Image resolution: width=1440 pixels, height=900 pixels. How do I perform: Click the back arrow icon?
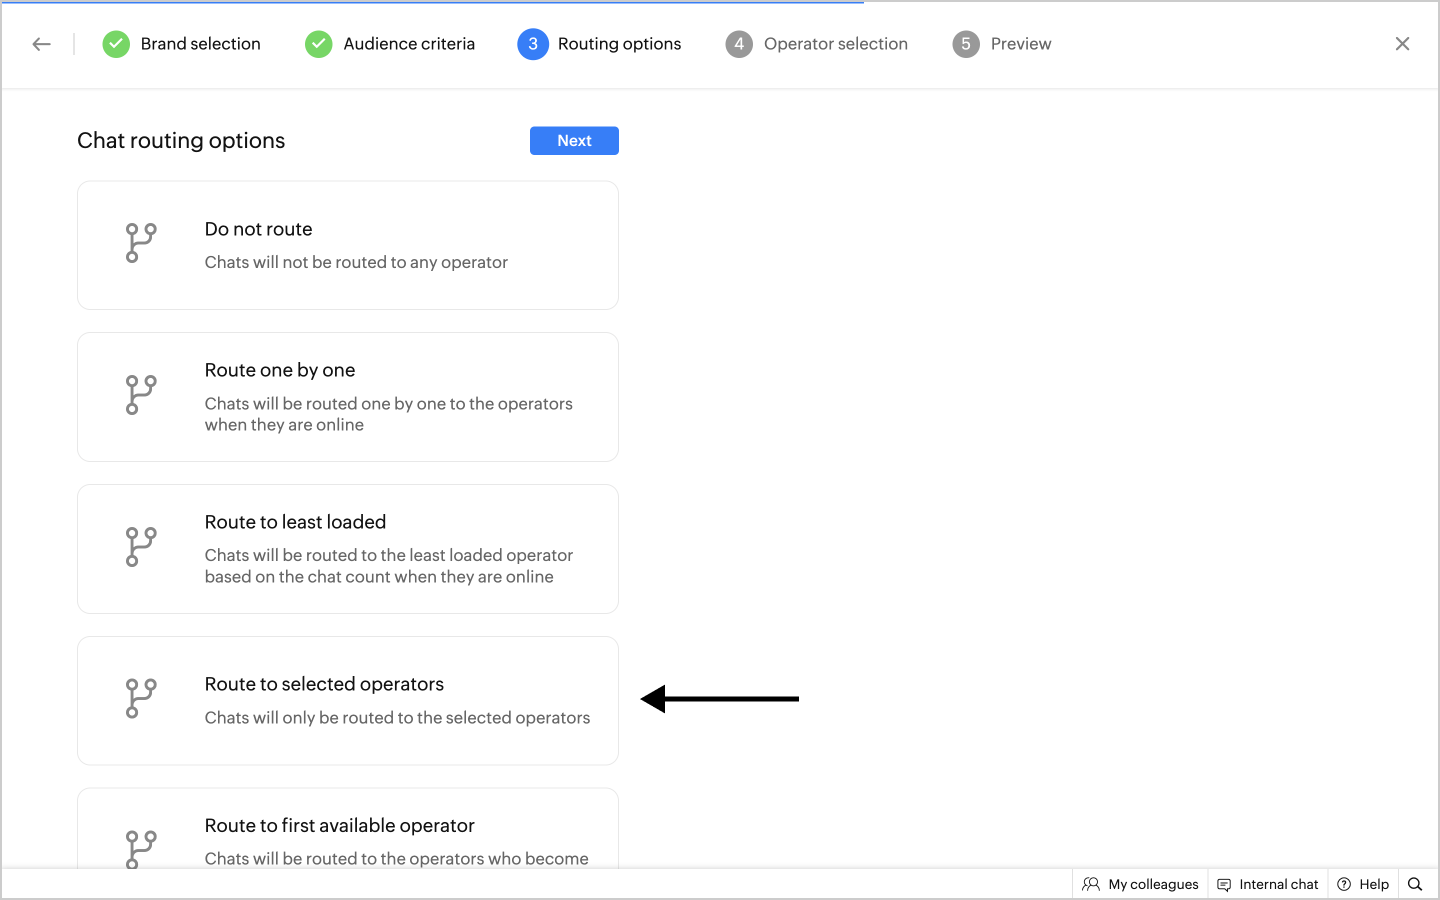click(x=41, y=44)
